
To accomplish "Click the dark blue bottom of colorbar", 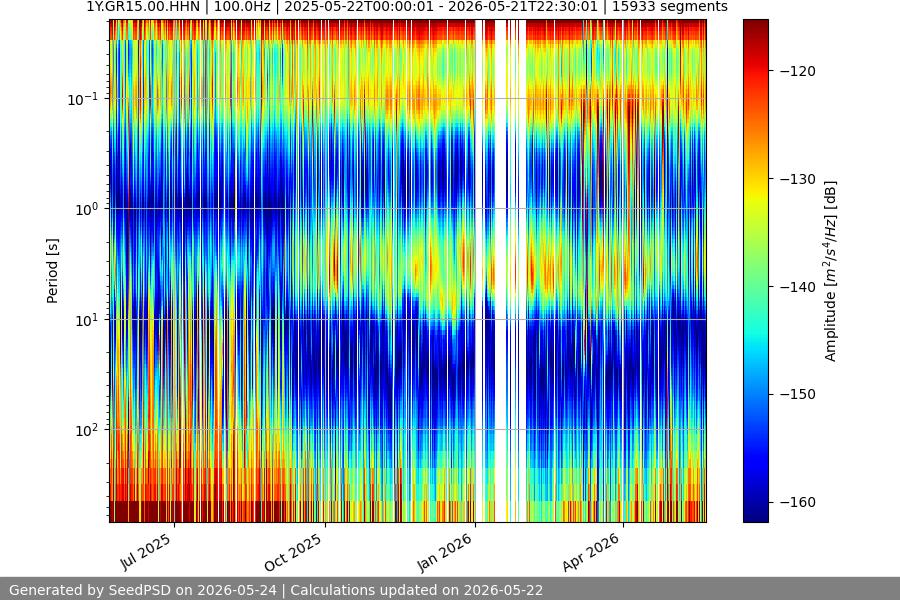I will (x=755, y=514).
